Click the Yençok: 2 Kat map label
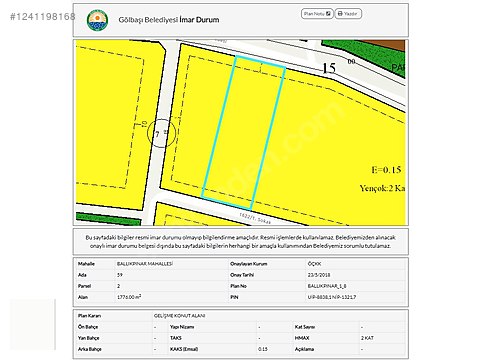Viewport: 480px width, 360px height. click(382, 188)
